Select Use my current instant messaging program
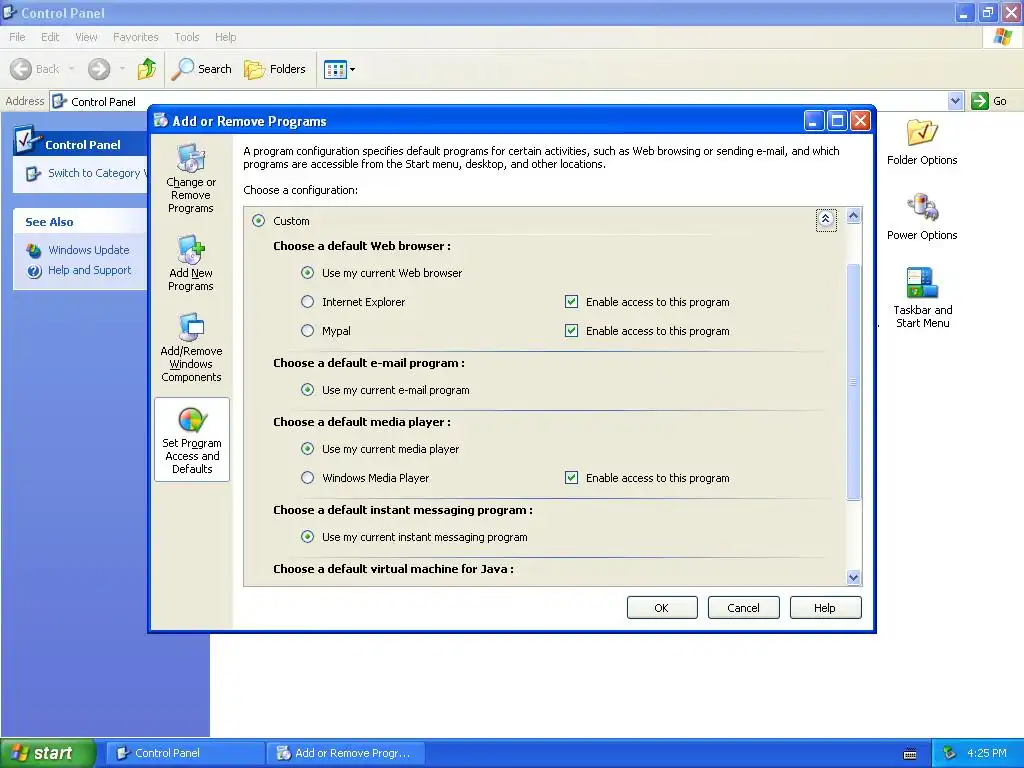The width and height of the screenshot is (1024, 768). pos(308,537)
